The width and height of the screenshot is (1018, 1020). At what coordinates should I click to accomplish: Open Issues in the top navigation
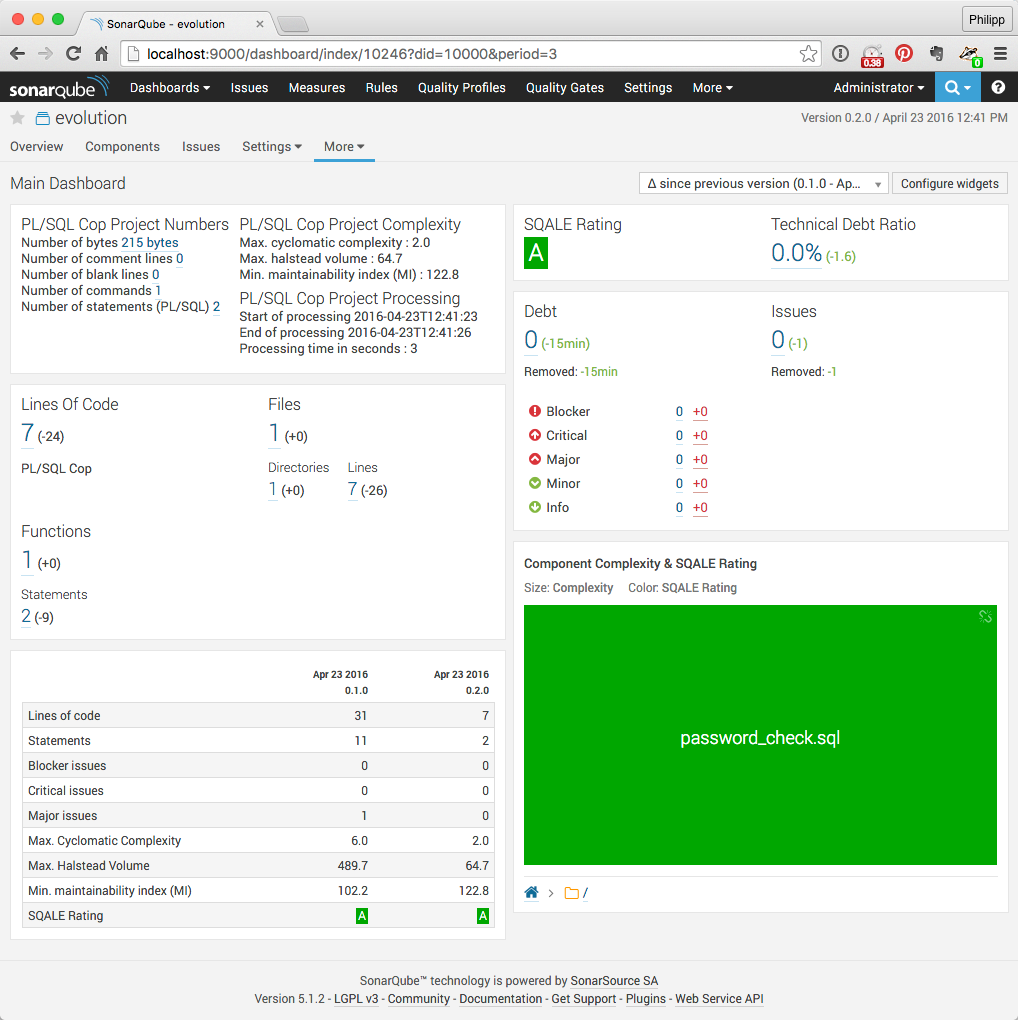pyautogui.click(x=249, y=87)
